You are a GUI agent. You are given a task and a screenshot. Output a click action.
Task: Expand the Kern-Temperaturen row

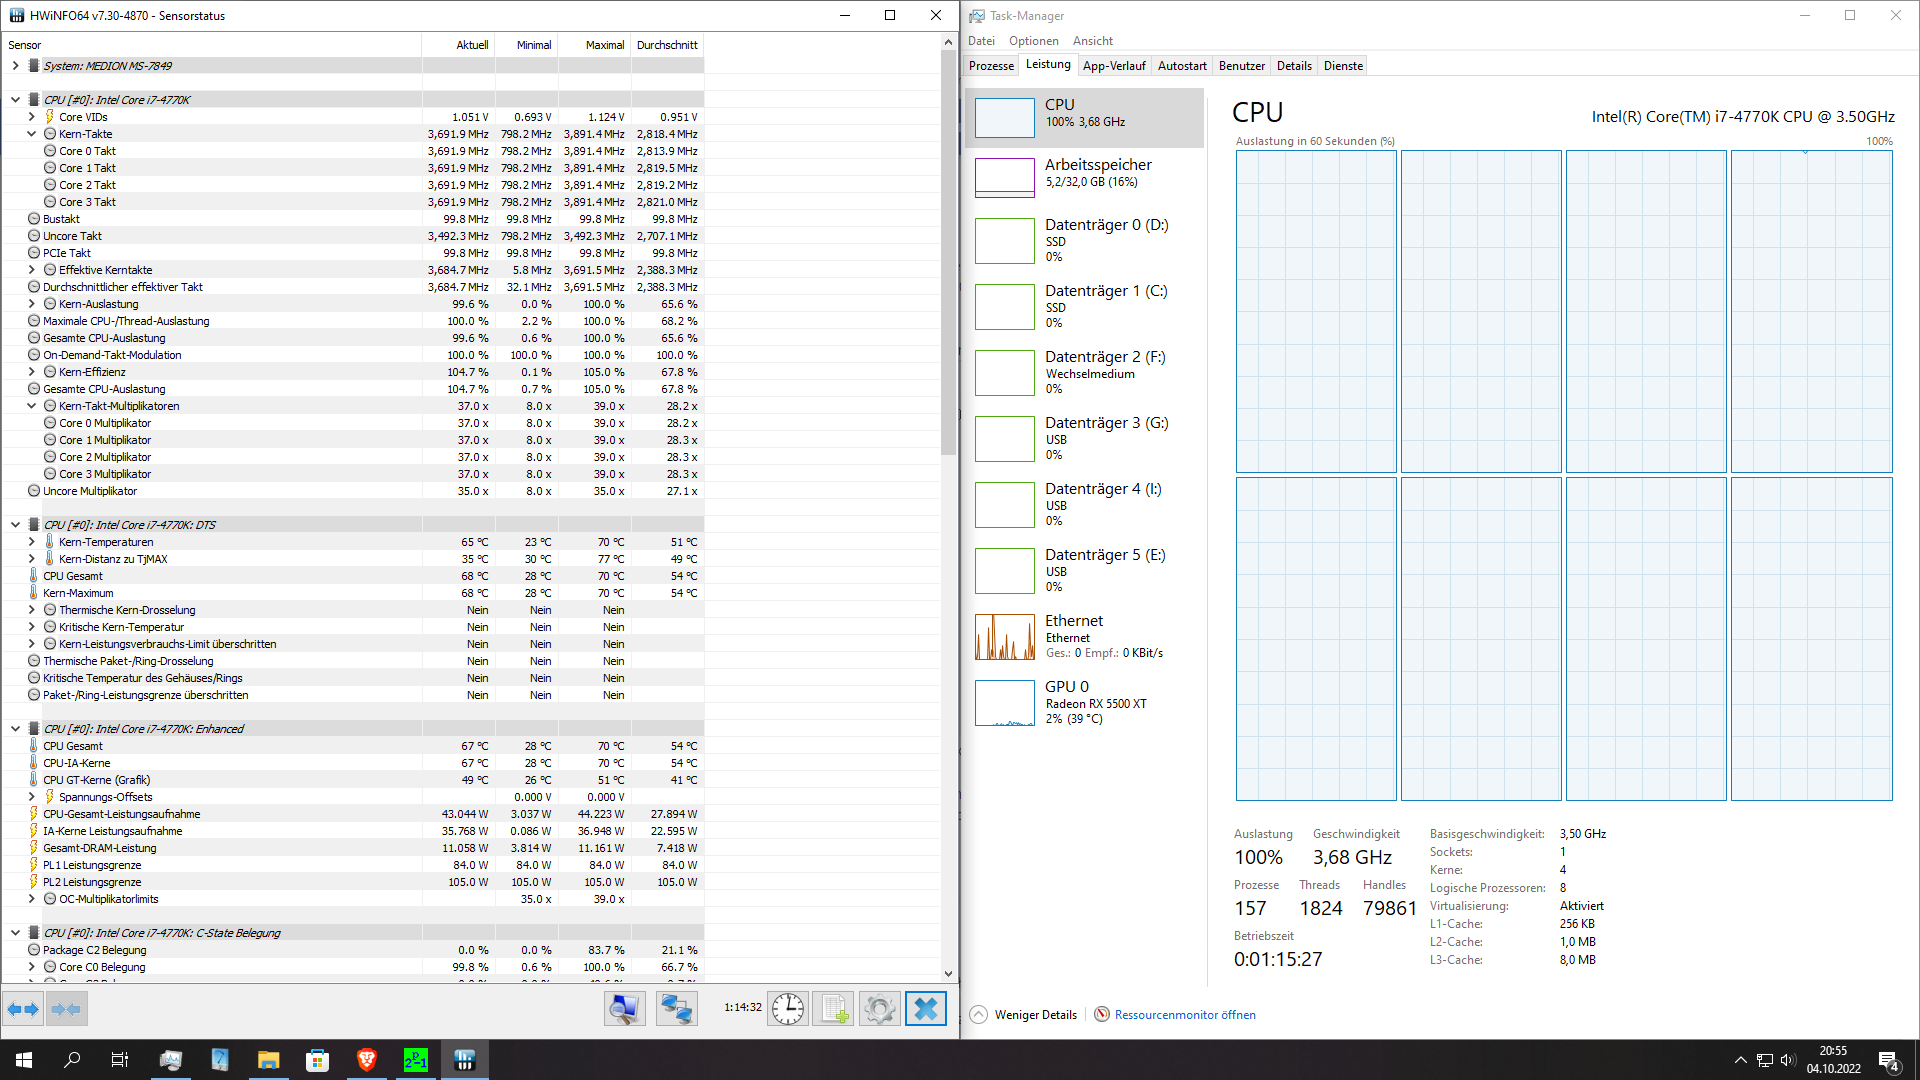point(31,542)
